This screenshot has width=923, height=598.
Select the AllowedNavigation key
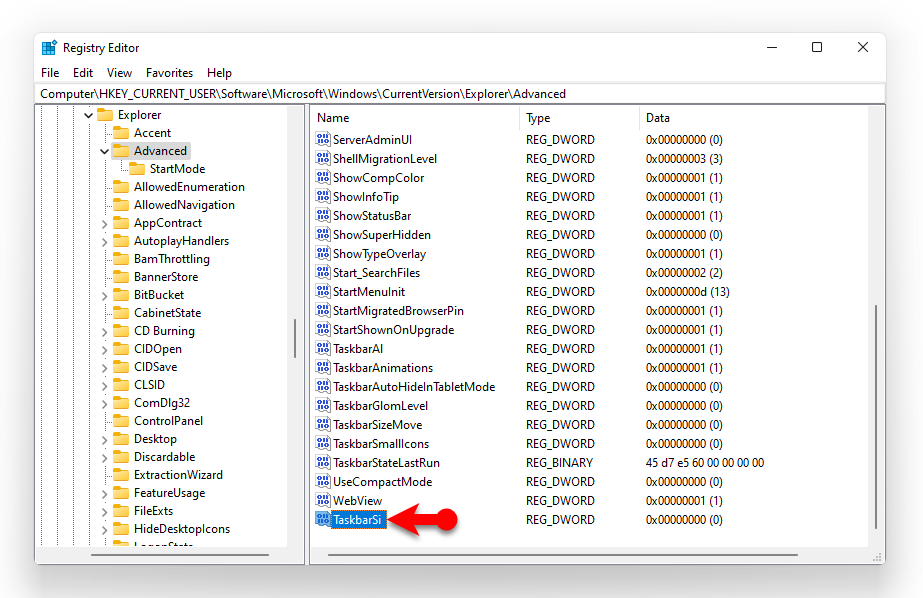click(184, 205)
